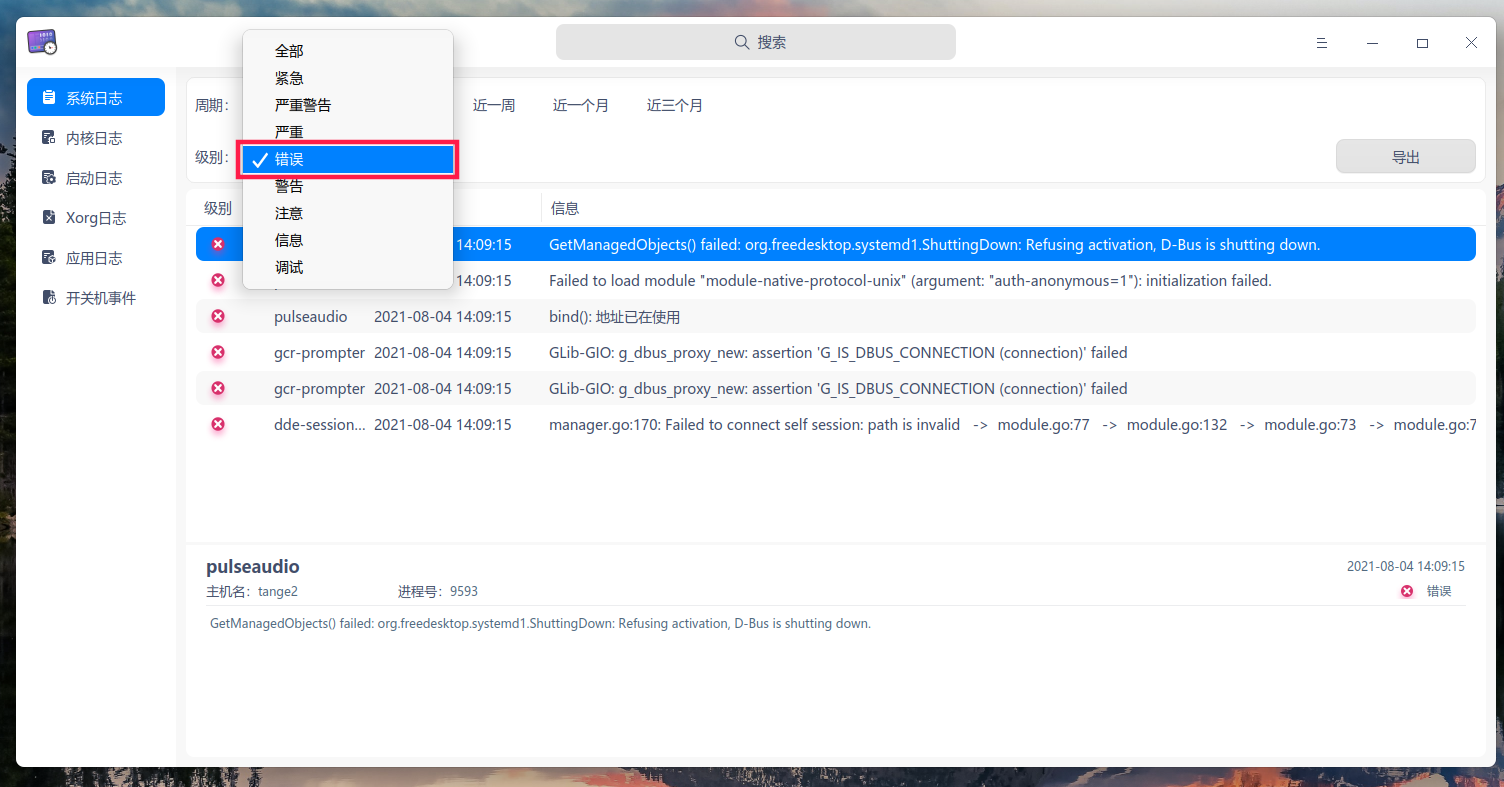Pick the 信息 level menu entry
The width and height of the screenshot is (1504, 787).
coord(348,240)
